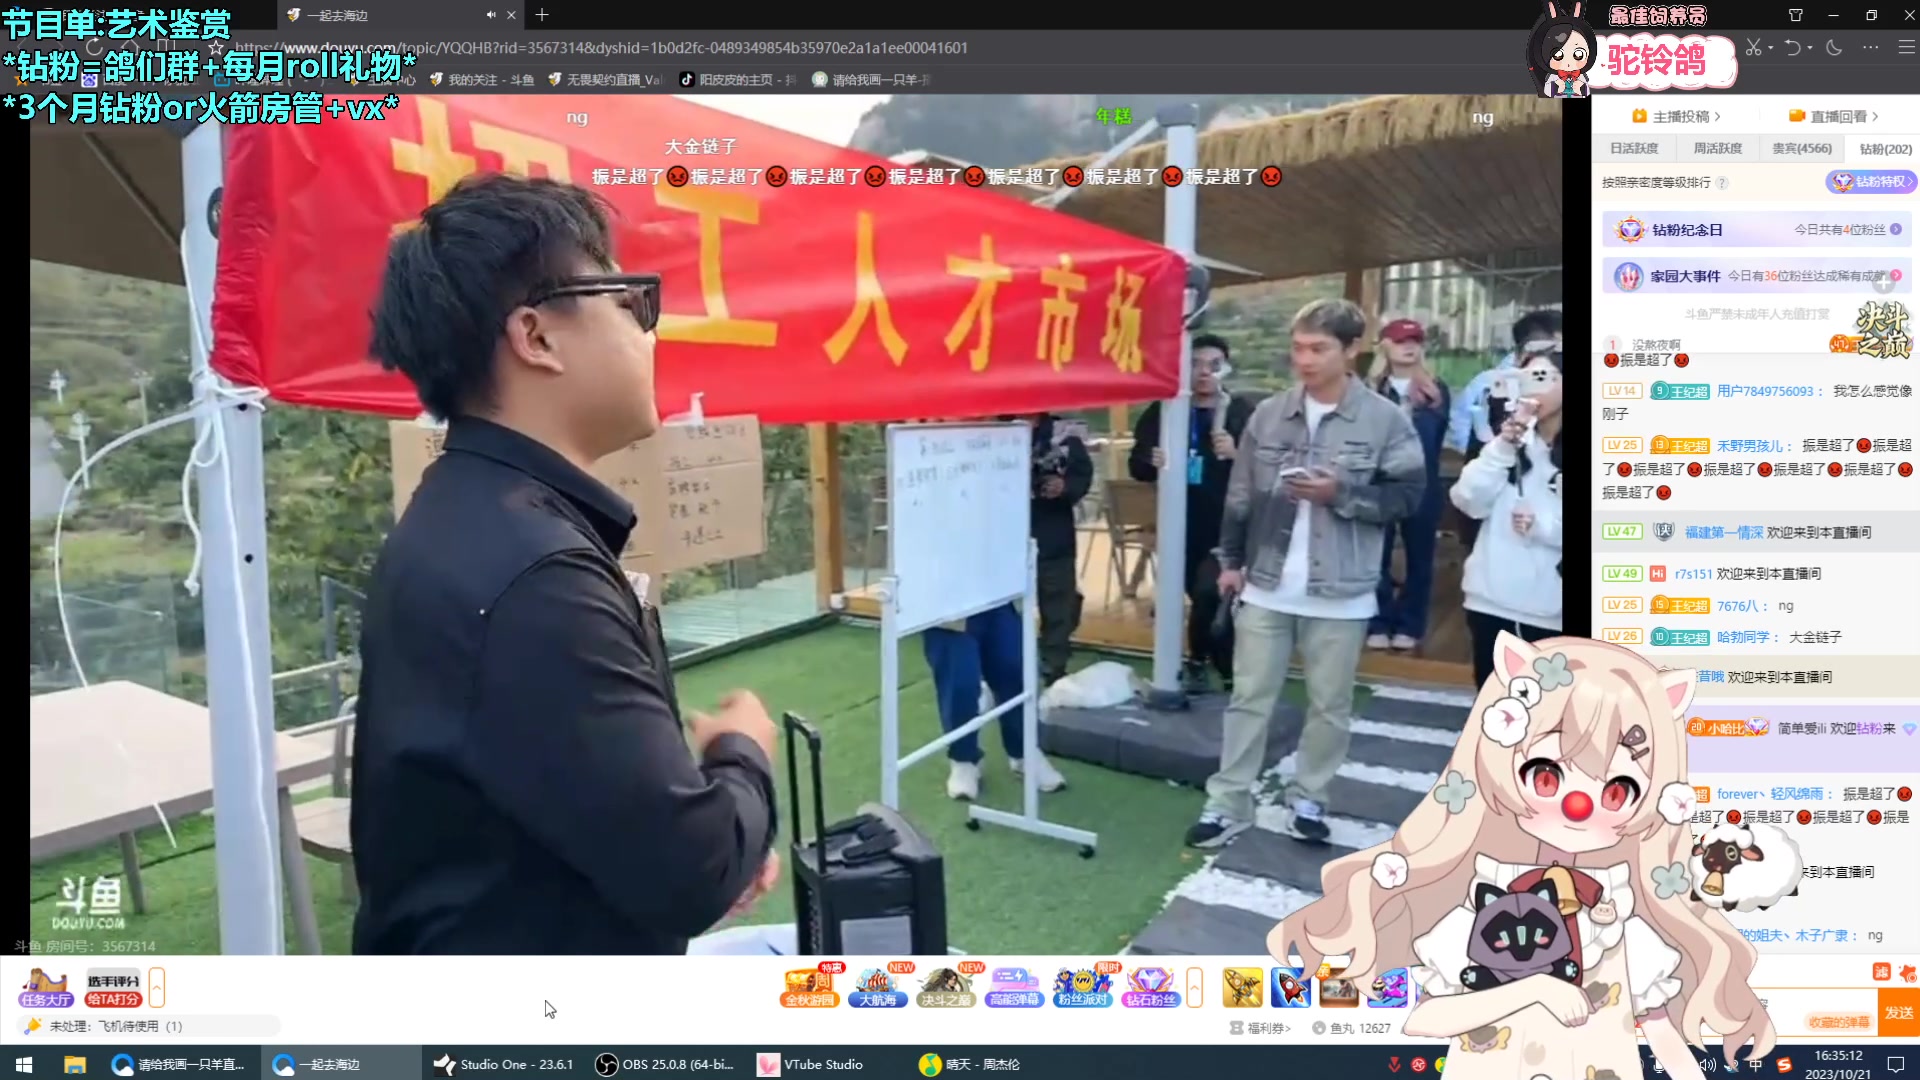
Task: Open the 大航海 activity icon
Action: pos(878,988)
